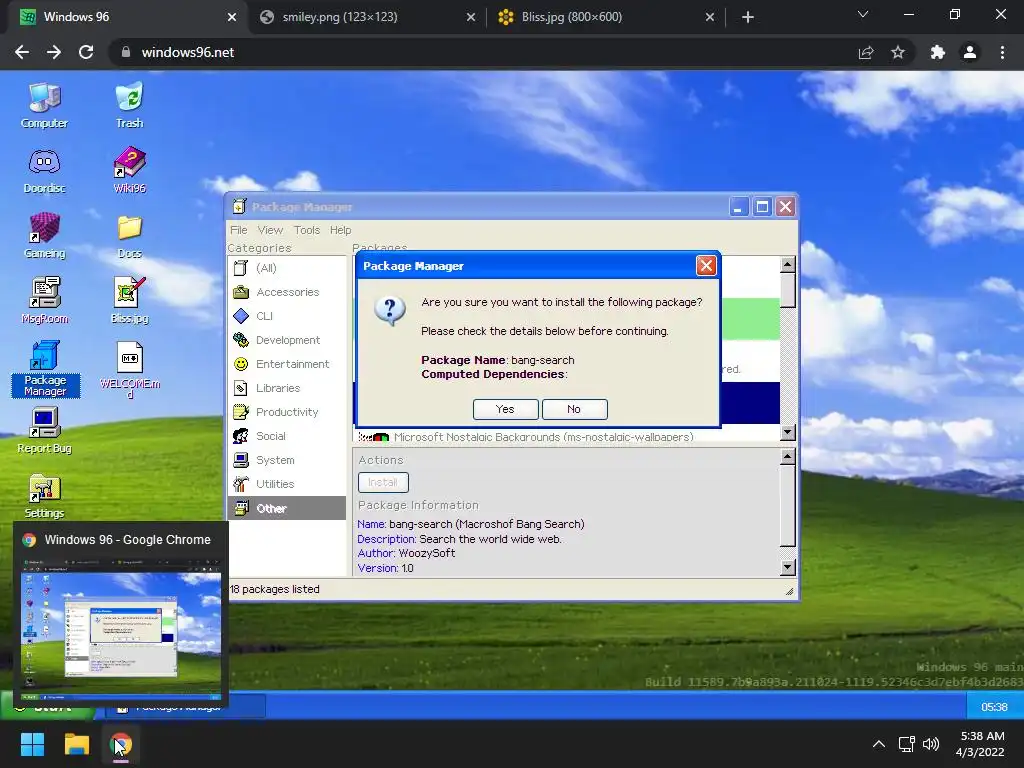Select the (All) category
The height and width of the screenshot is (768, 1024).
[287, 268]
